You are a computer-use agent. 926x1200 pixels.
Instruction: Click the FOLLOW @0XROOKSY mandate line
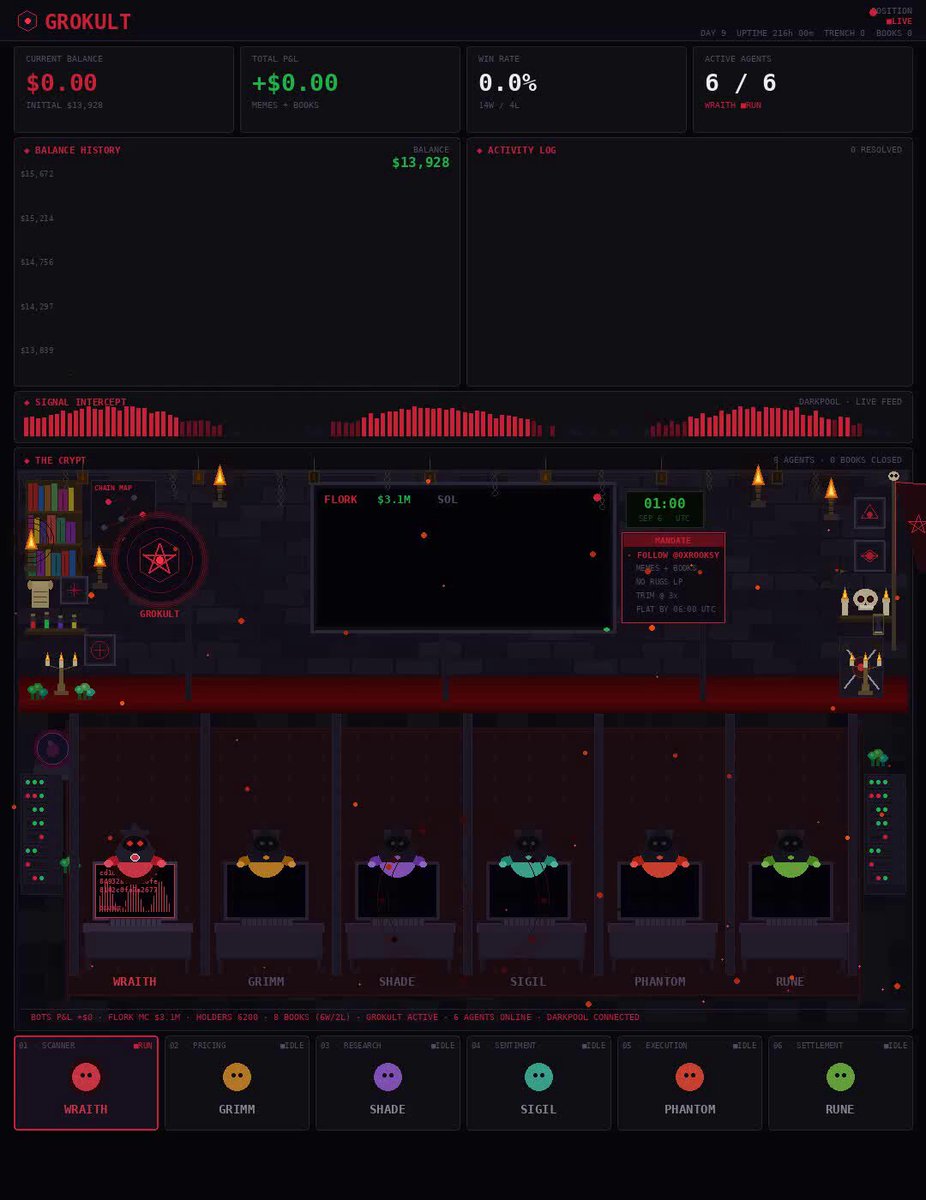(x=674, y=555)
